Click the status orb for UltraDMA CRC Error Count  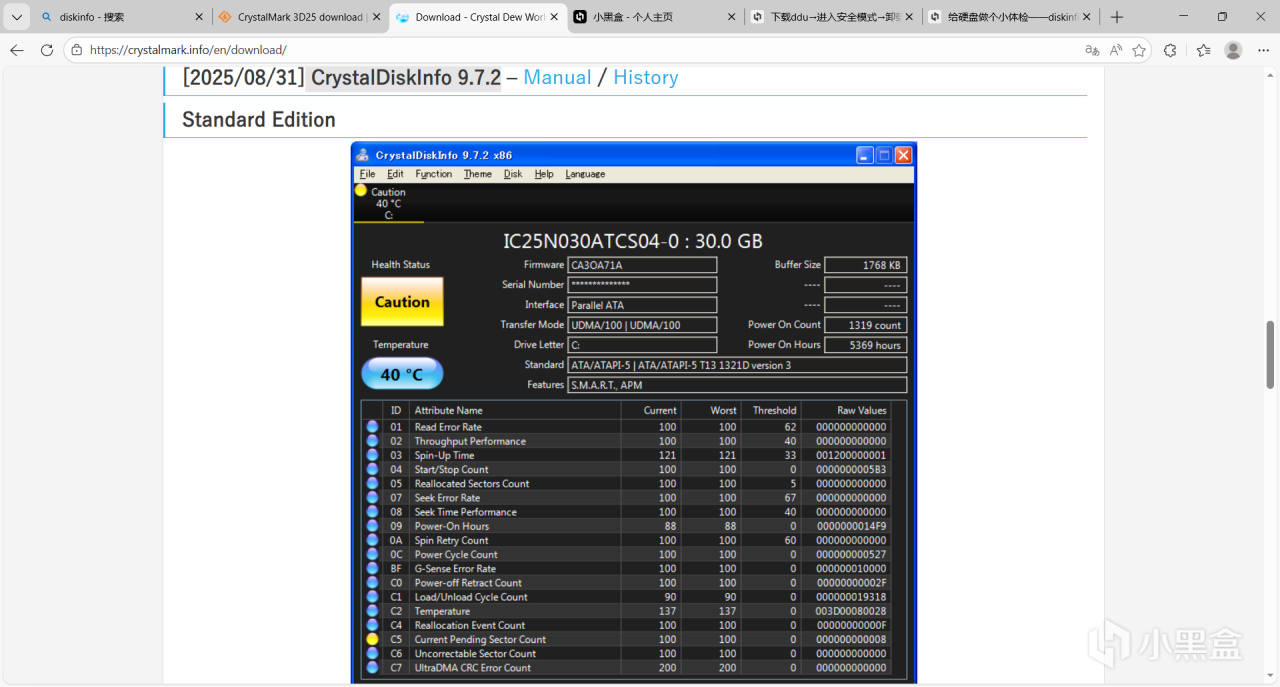pos(372,667)
